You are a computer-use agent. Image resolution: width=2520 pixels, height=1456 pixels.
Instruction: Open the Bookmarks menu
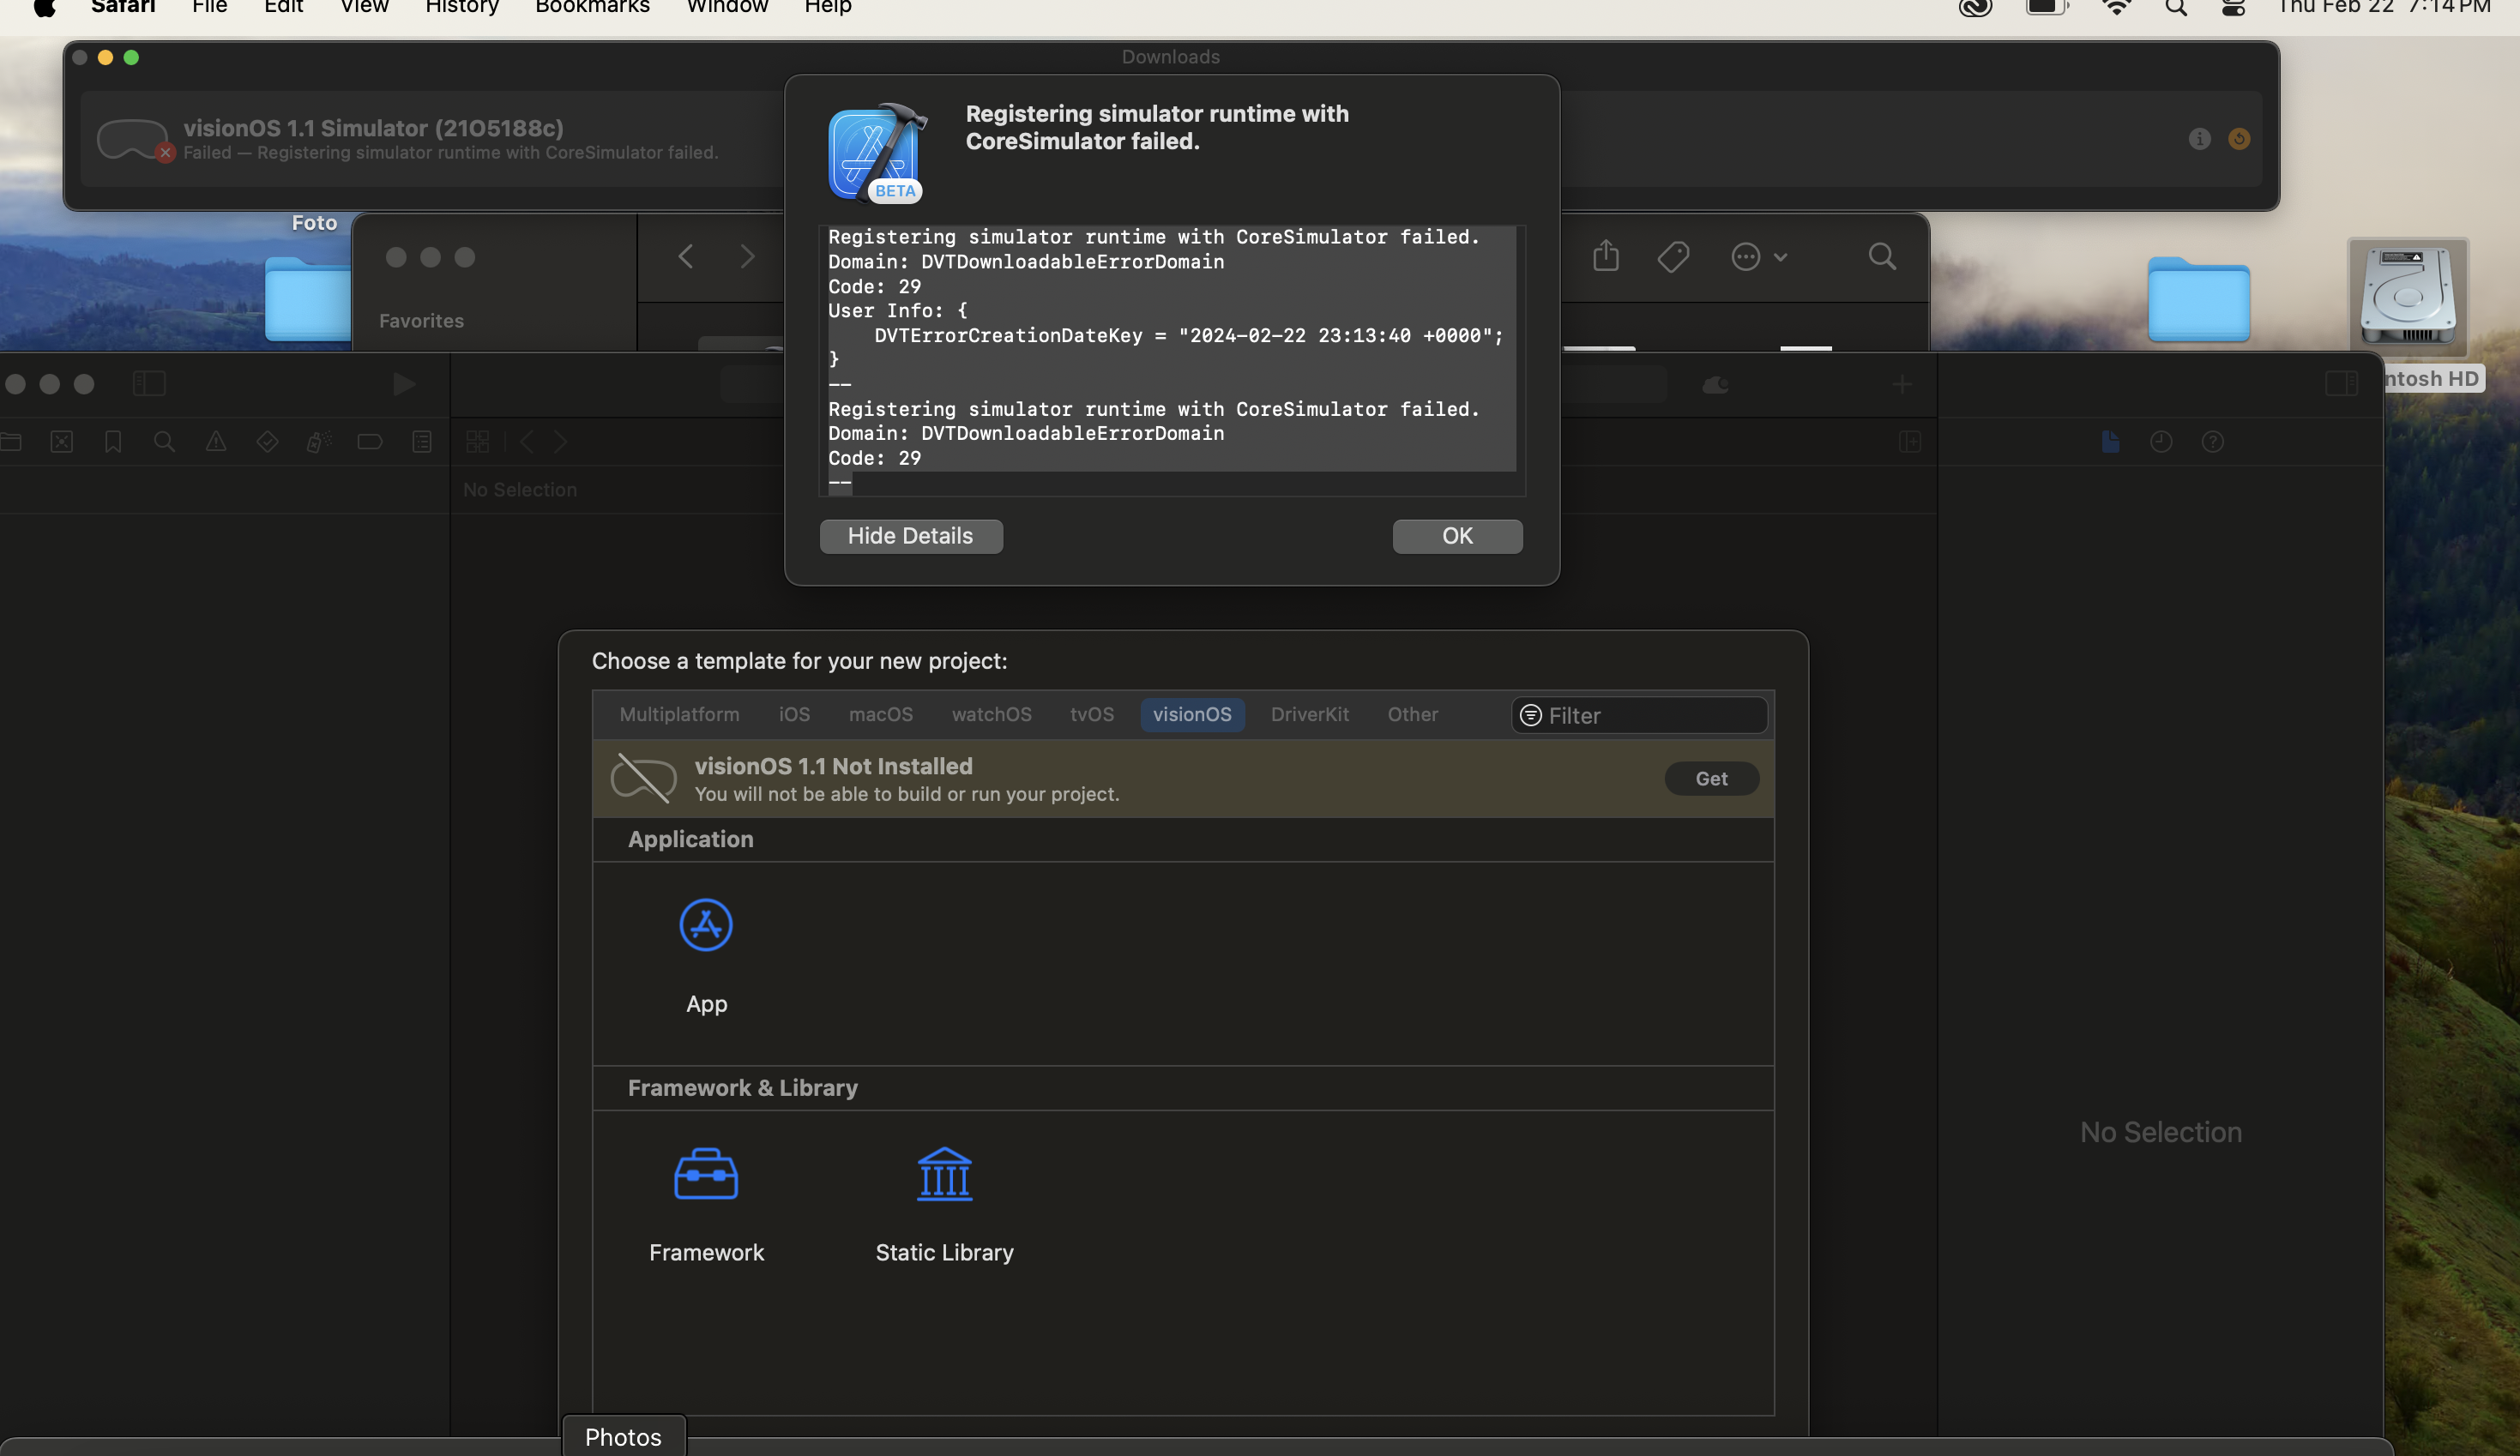point(592,8)
